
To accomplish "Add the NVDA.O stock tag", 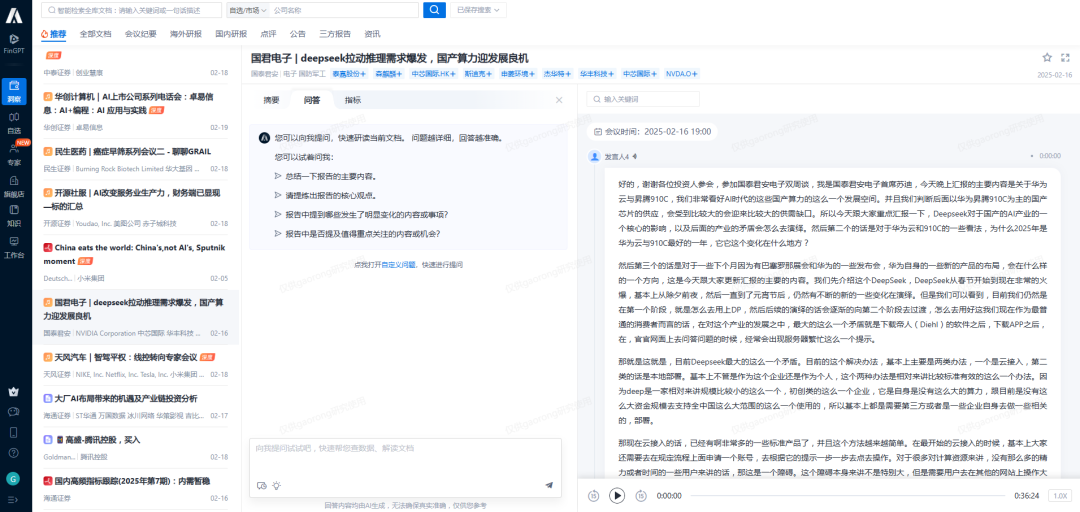I will [x=682, y=73].
